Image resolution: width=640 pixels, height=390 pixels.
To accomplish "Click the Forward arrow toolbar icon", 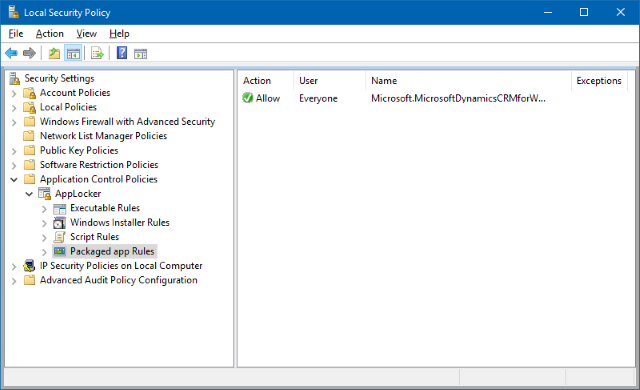I will click(29, 53).
